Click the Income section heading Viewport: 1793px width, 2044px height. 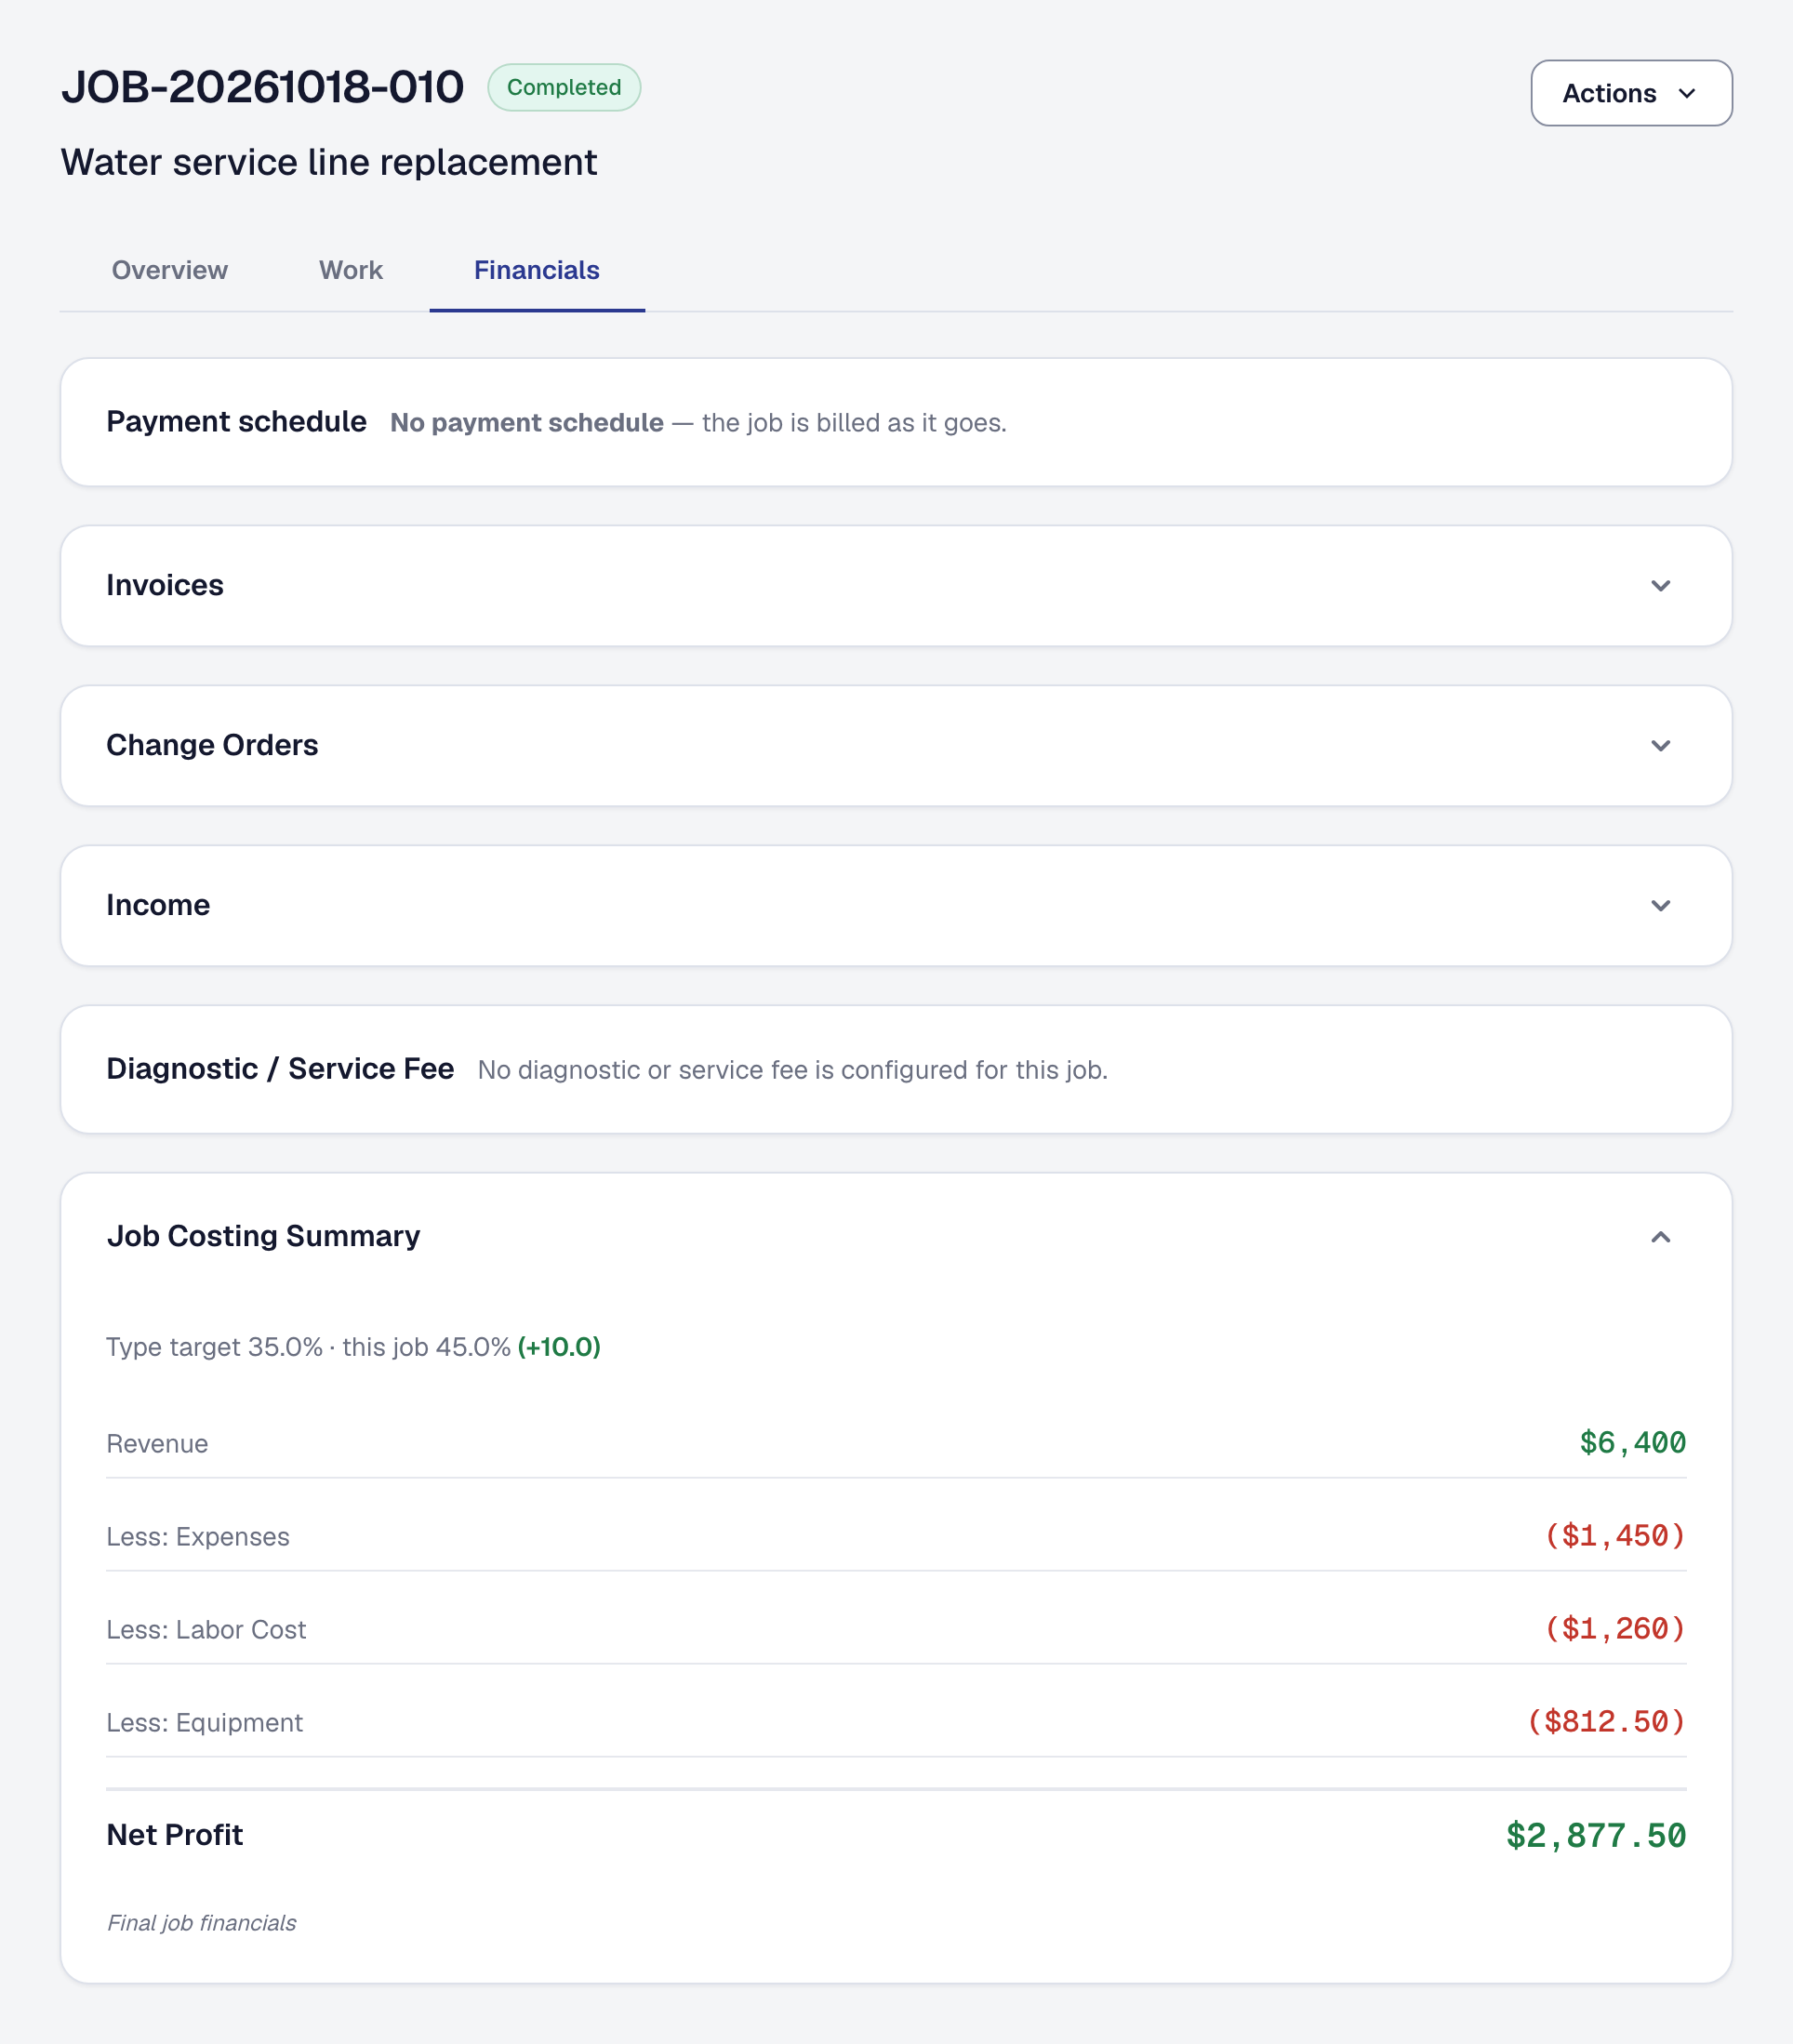[x=158, y=906]
